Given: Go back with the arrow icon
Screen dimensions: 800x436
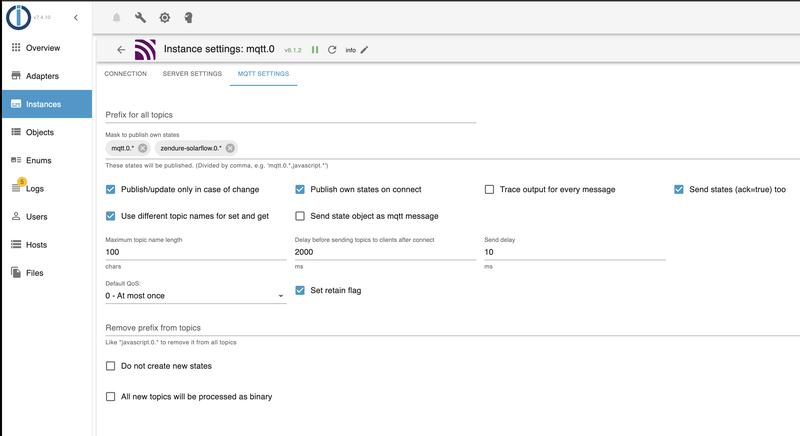Looking at the screenshot, I should click(x=121, y=49).
